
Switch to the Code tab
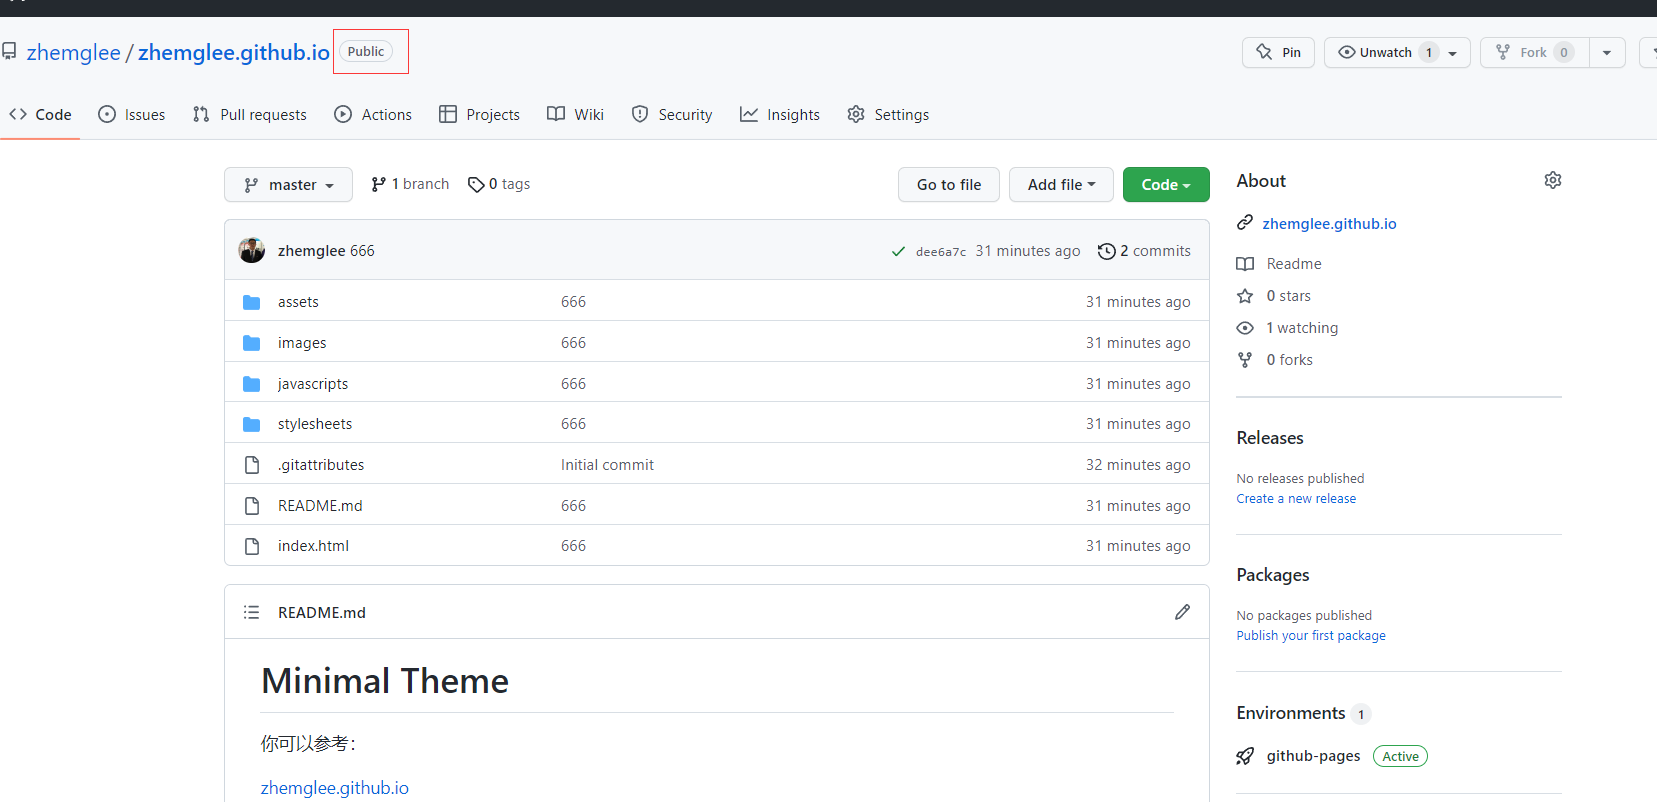pos(41,115)
